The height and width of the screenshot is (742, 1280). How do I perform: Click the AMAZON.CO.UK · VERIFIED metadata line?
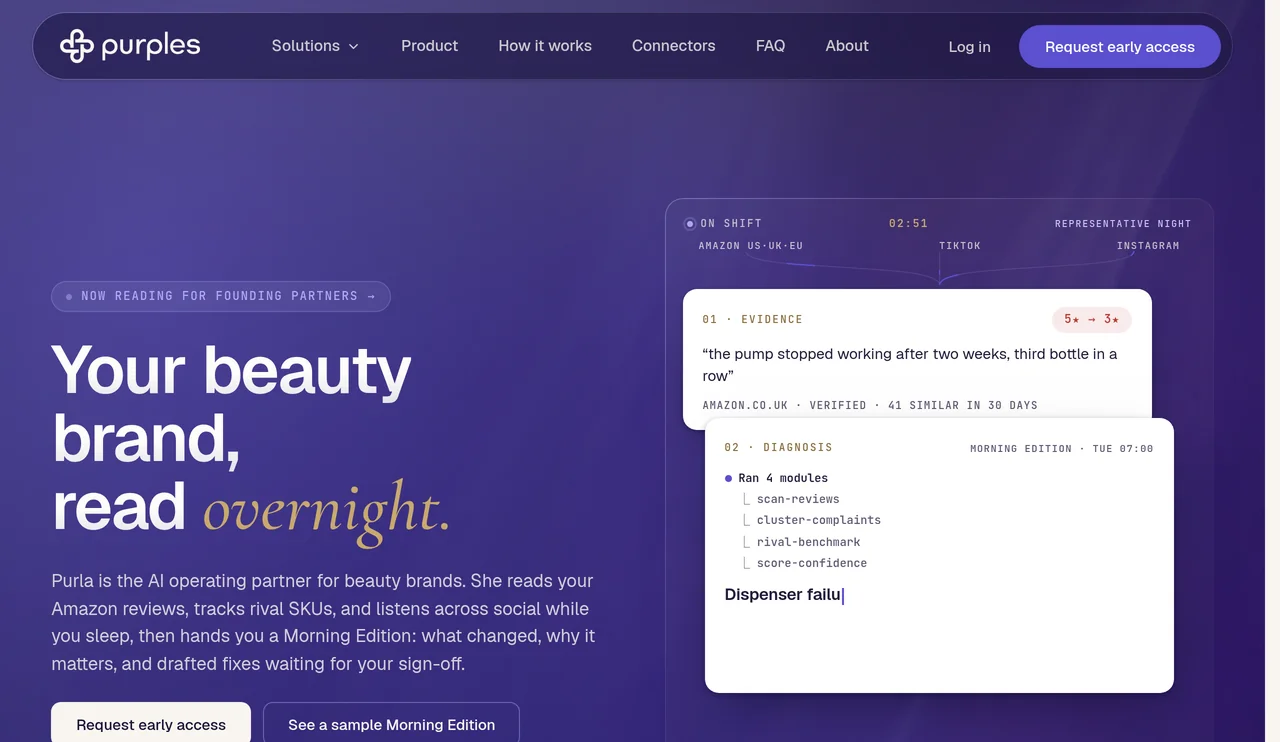(x=870, y=406)
